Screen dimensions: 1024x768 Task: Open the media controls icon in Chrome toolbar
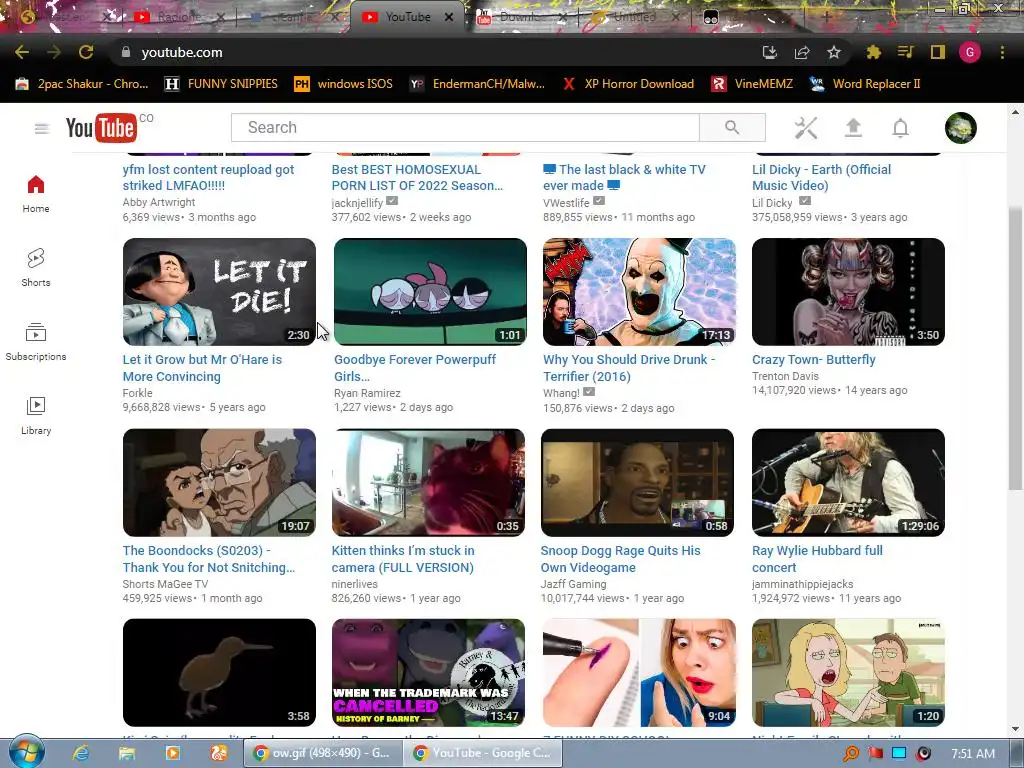(x=905, y=52)
